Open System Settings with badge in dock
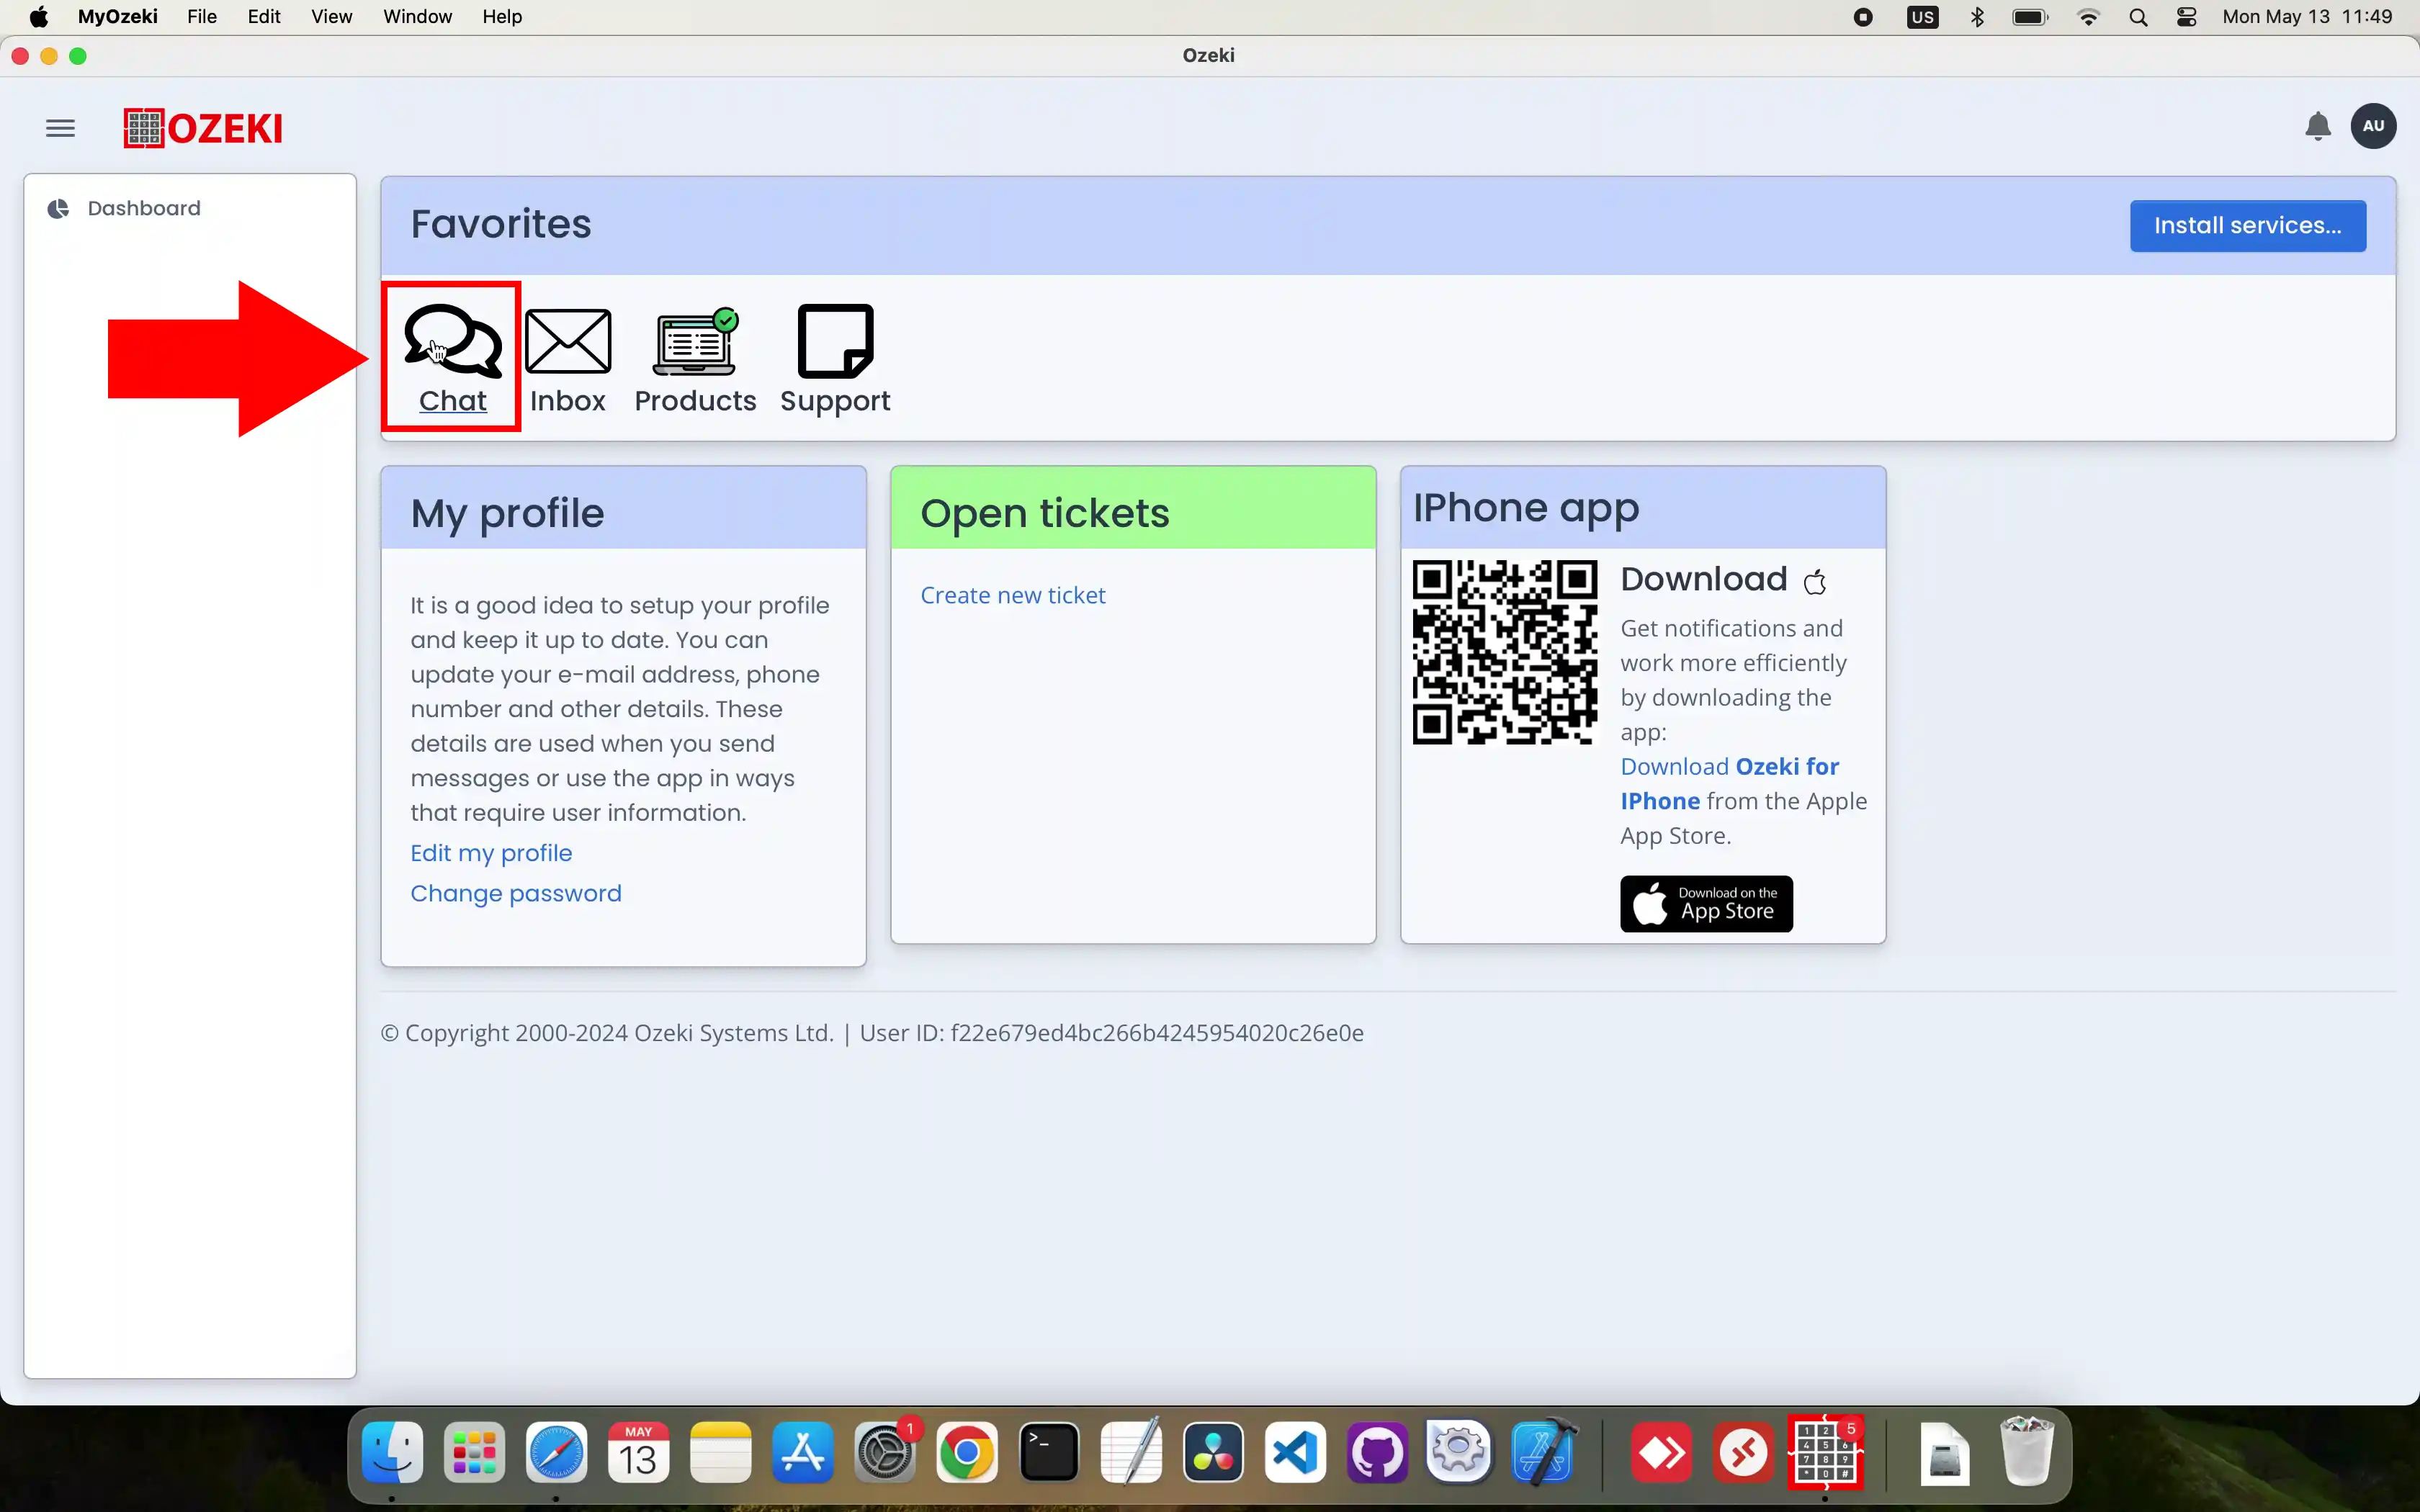 [885, 1453]
